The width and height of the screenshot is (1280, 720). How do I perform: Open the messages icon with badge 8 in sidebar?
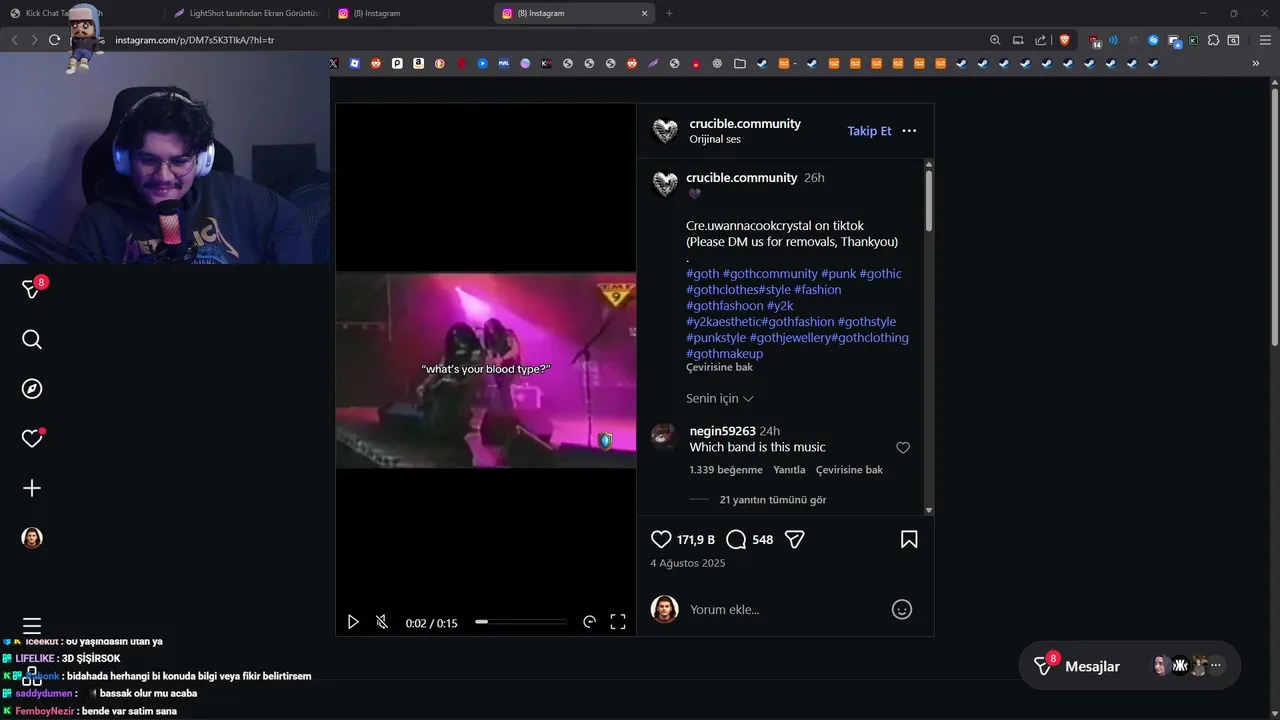[x=32, y=289]
